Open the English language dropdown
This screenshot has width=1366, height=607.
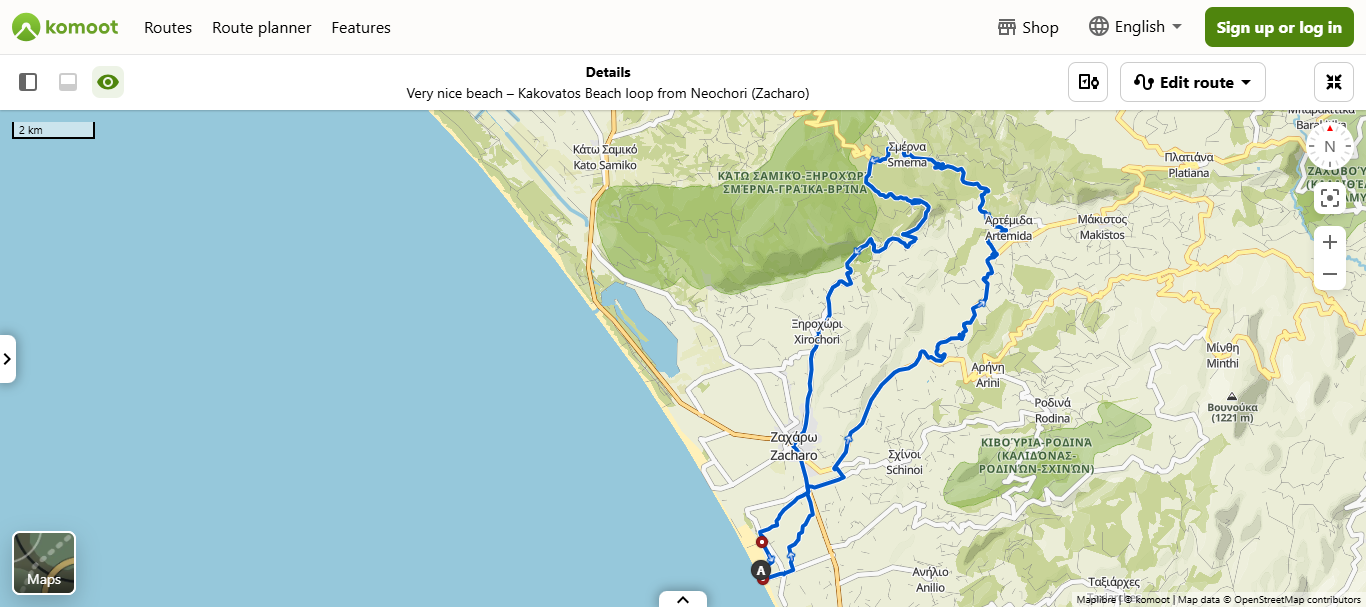pyautogui.click(x=1136, y=27)
